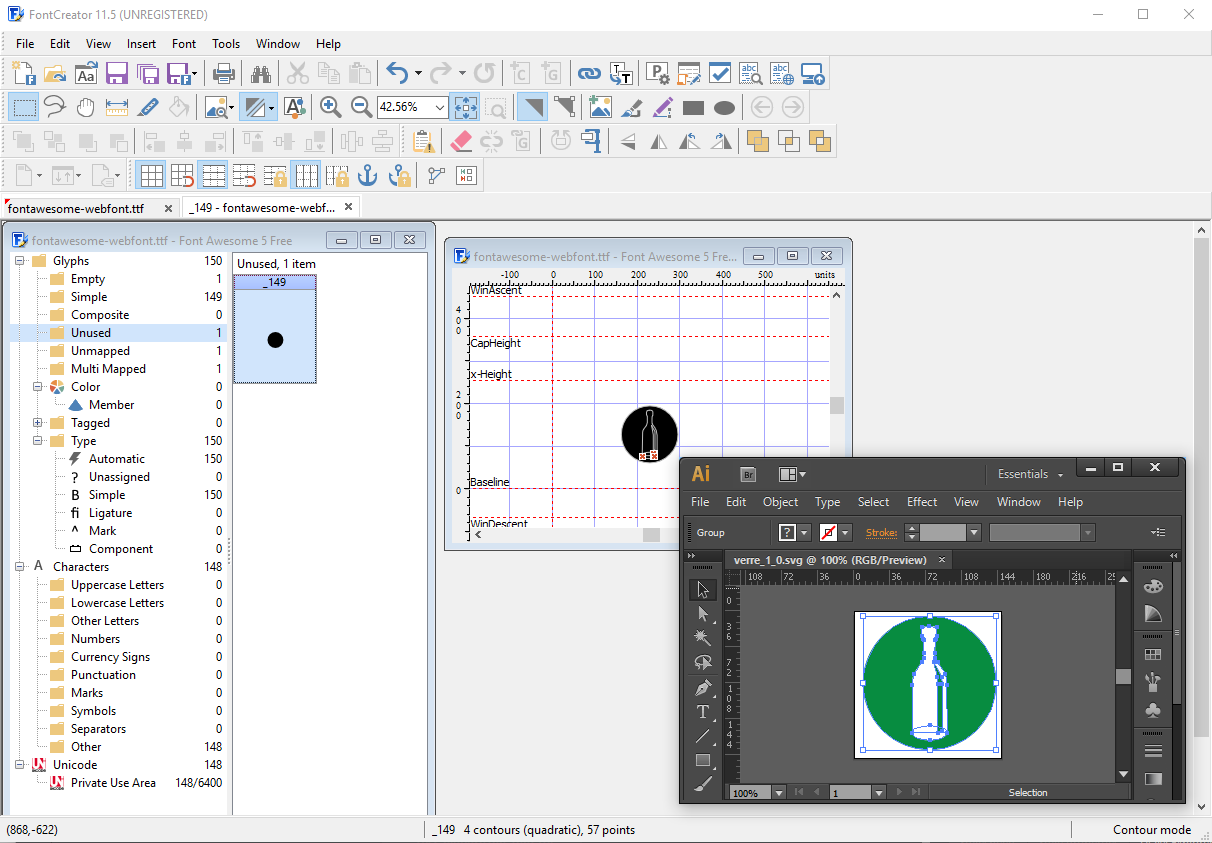The height and width of the screenshot is (843, 1212).
Task: Open the Font menu in FontCreator
Action: click(184, 44)
